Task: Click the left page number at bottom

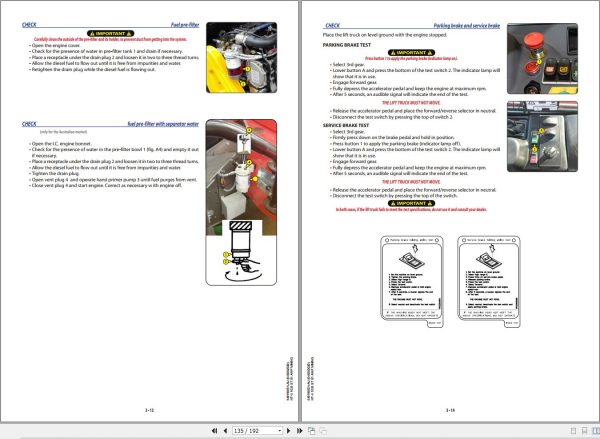Action: click(x=149, y=410)
